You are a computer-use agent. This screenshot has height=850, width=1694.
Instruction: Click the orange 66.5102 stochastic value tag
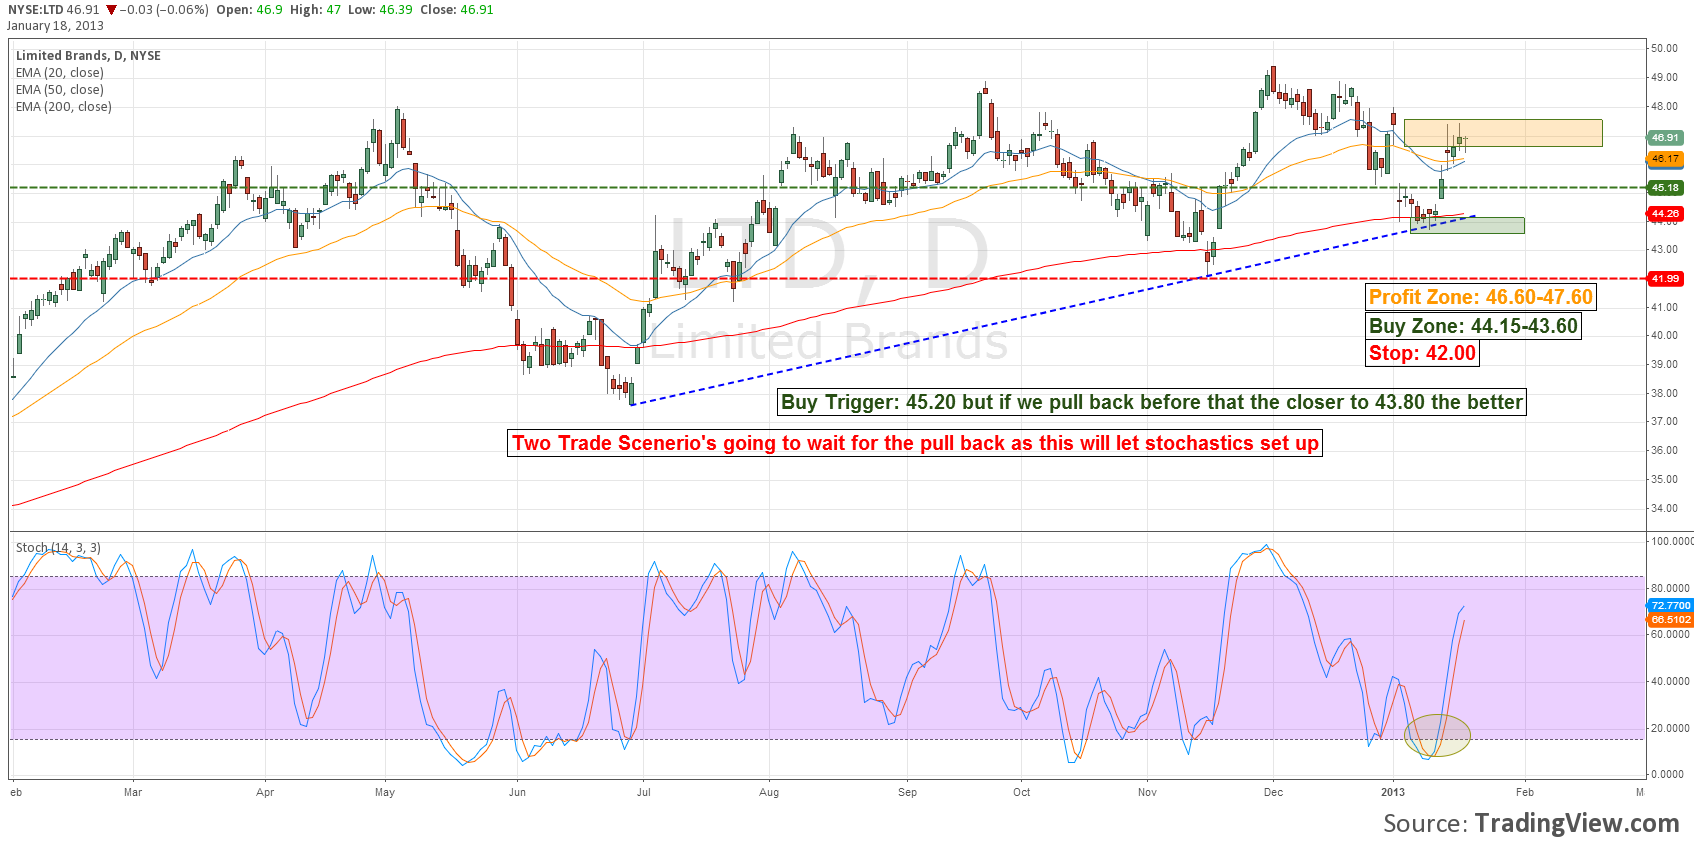point(1670,620)
